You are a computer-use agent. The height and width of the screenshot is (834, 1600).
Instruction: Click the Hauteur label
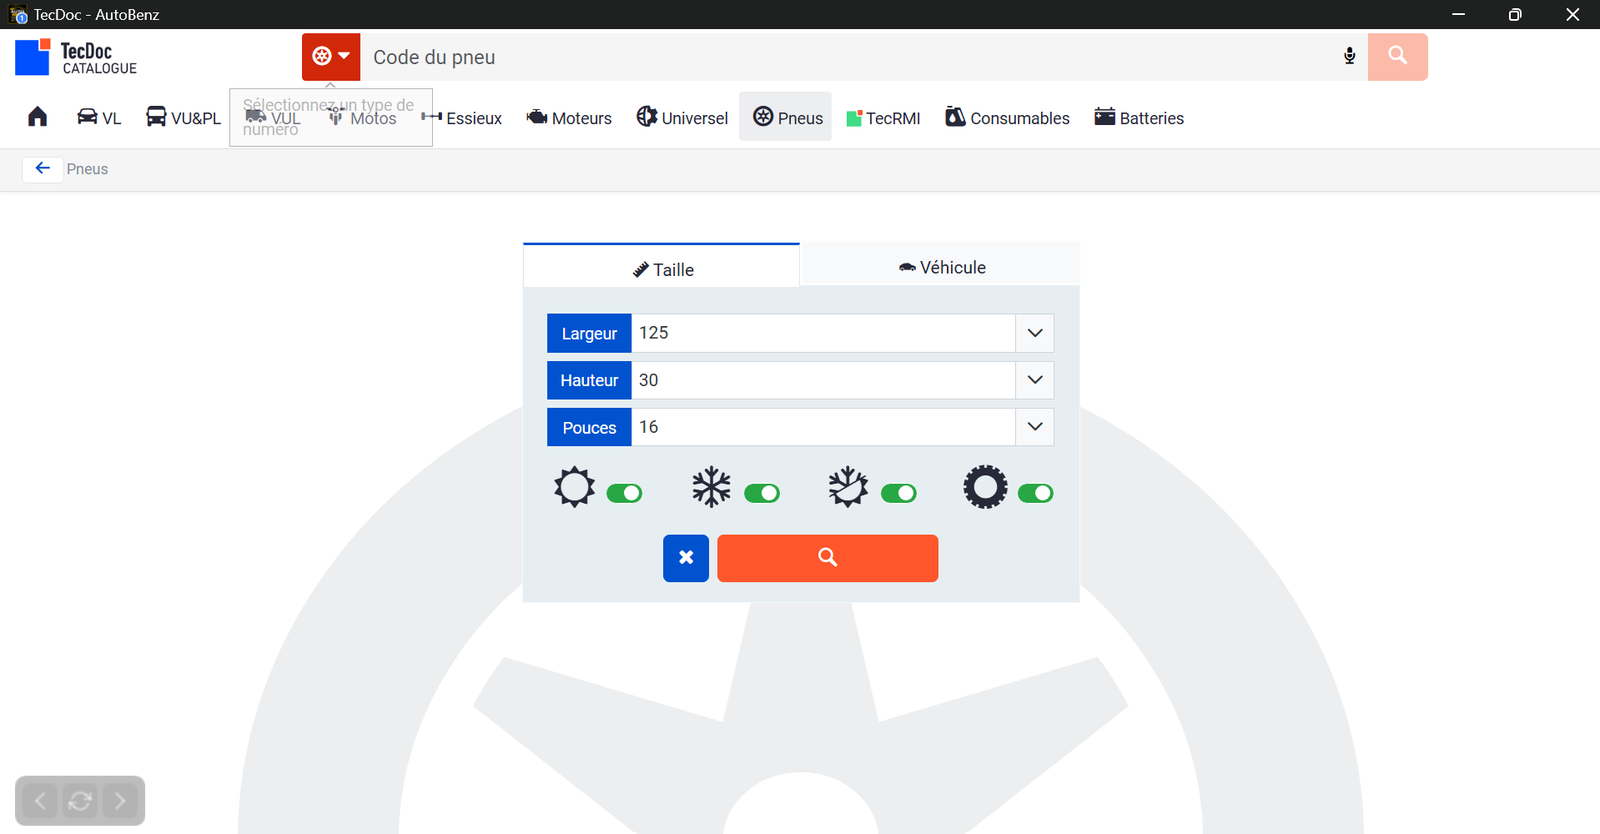589,380
